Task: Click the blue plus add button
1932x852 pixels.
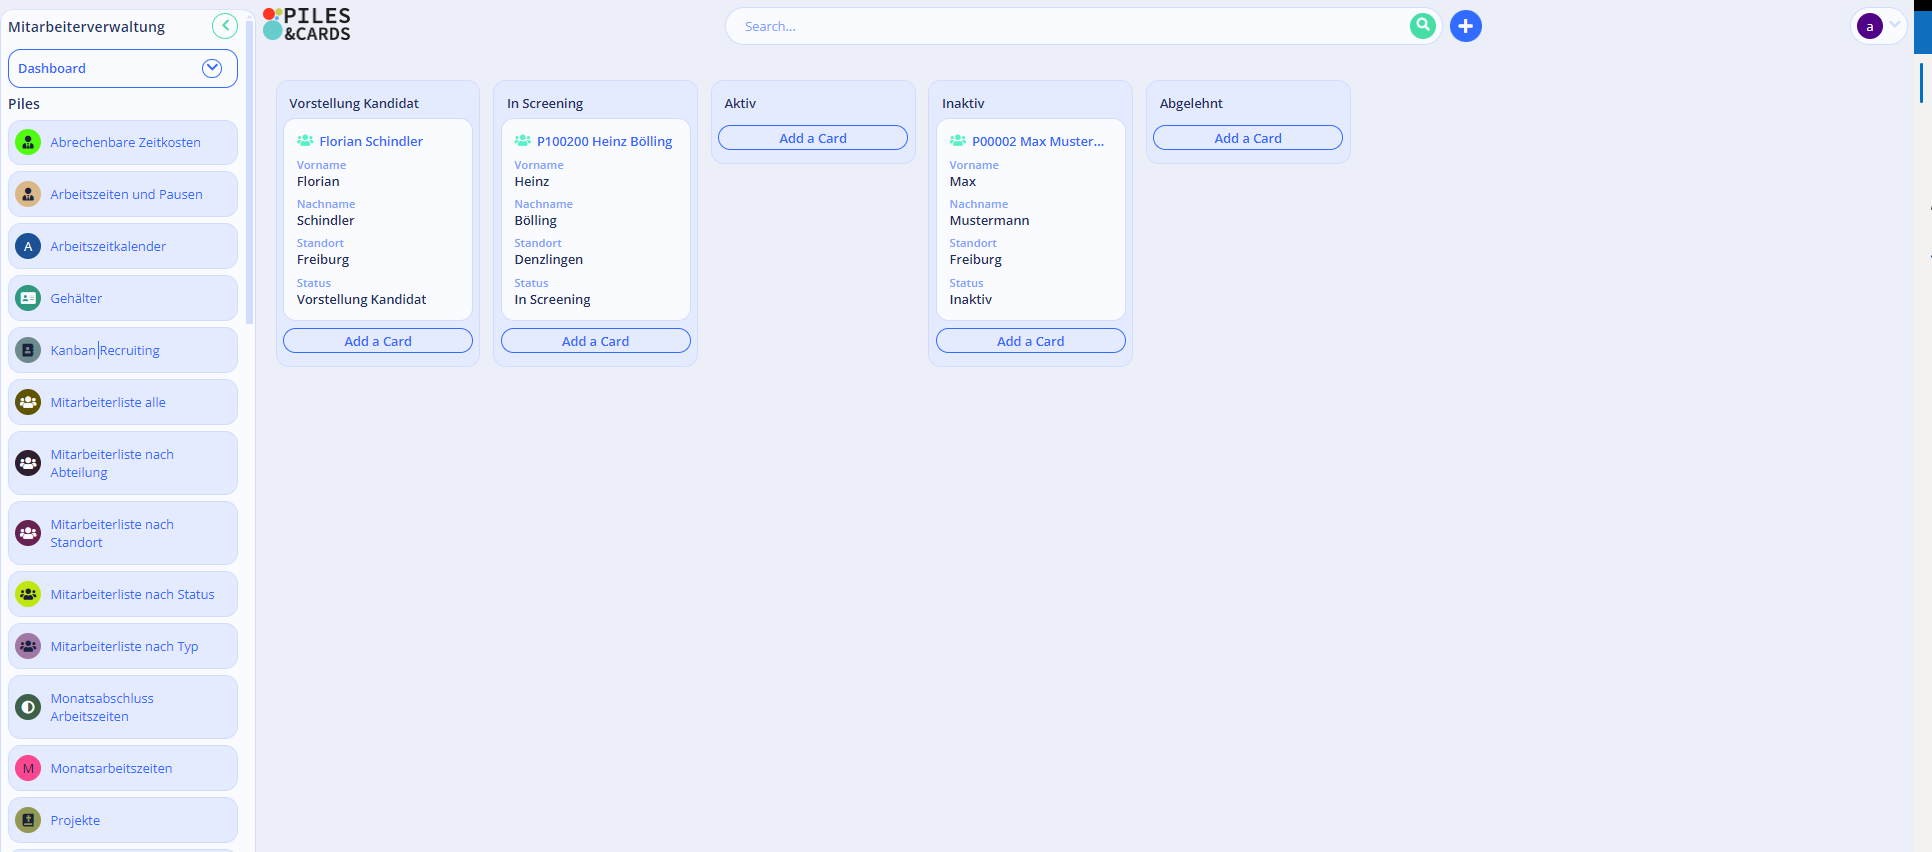Action: tap(1465, 26)
